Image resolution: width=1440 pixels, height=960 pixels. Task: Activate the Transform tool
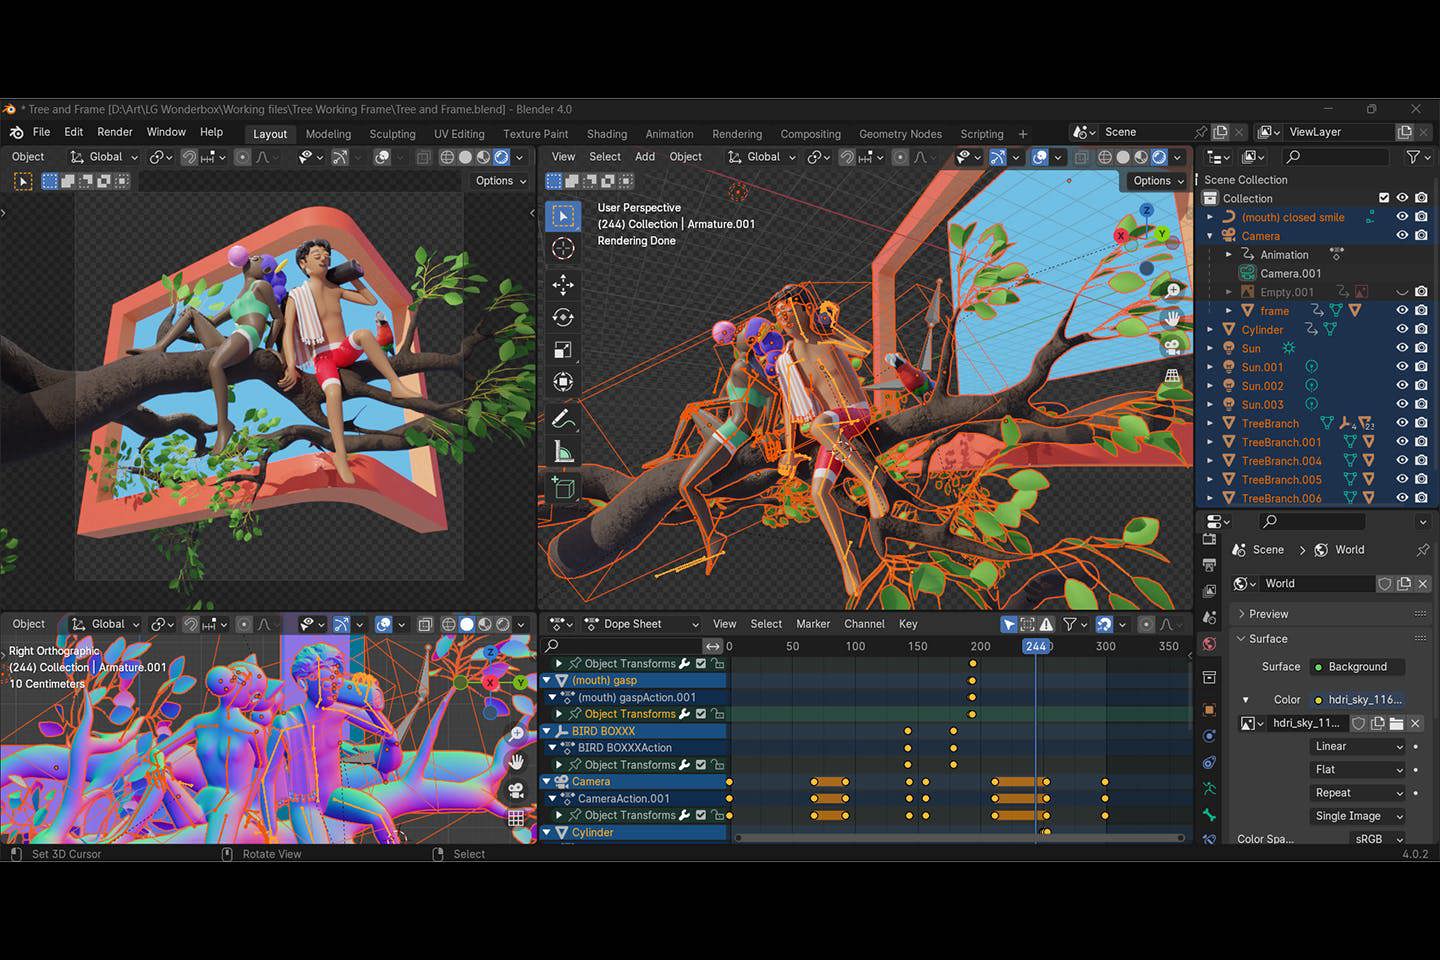pyautogui.click(x=564, y=383)
